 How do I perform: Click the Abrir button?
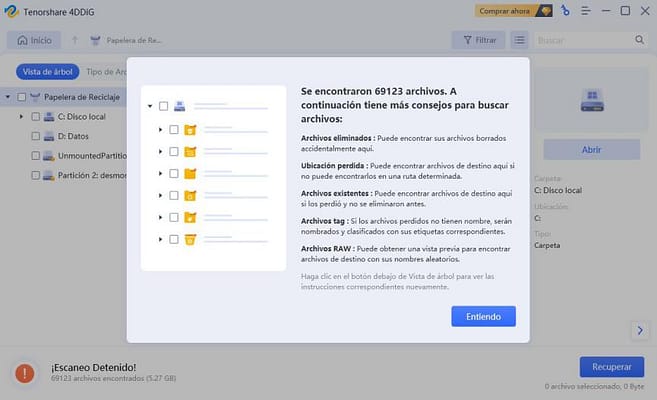click(x=591, y=150)
